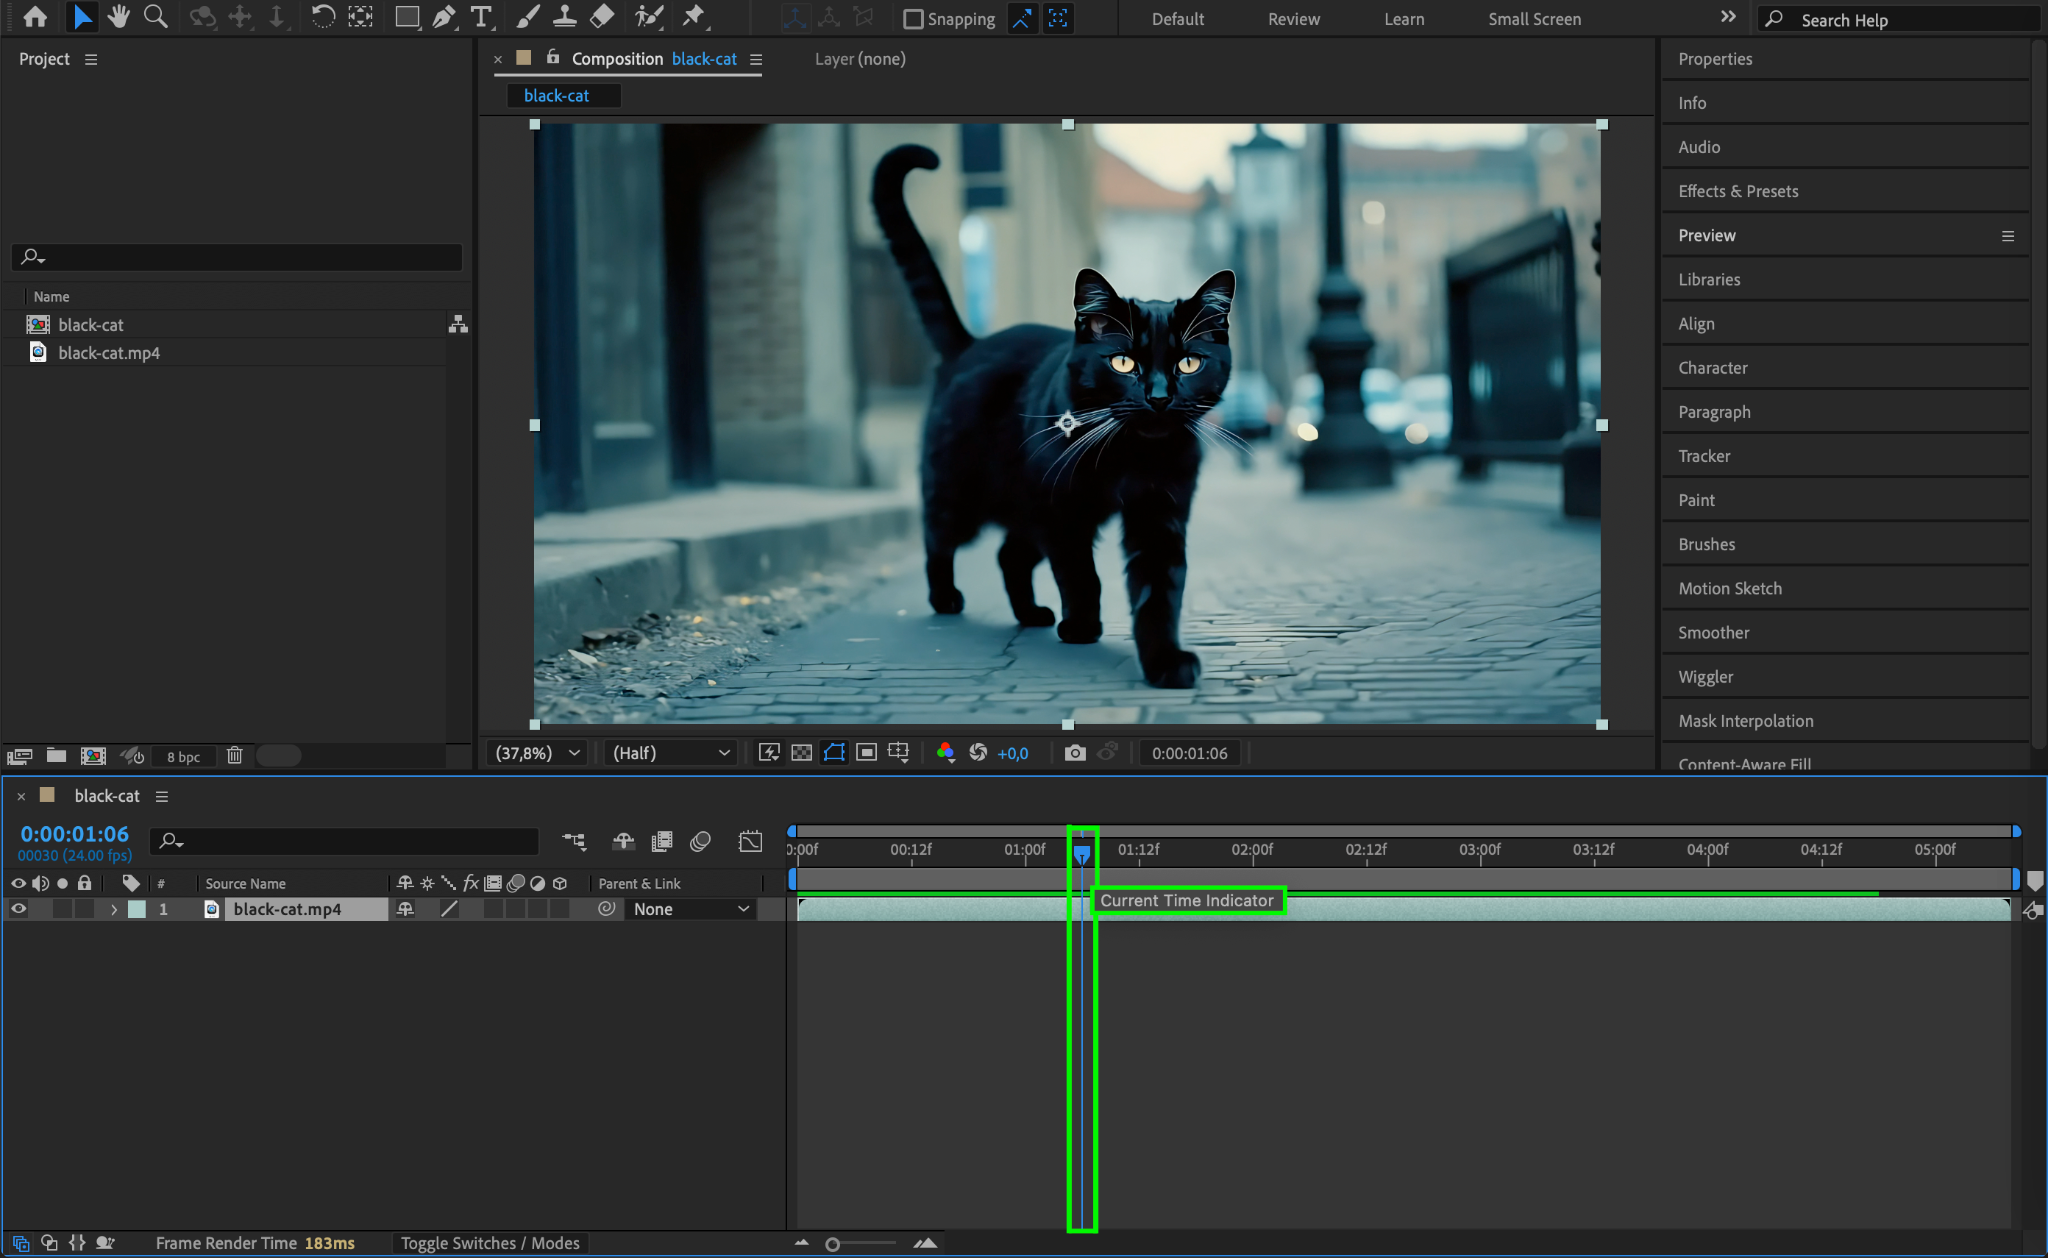2048x1258 pixels.
Task: Select the Zoom magnifier tool
Action: point(155,17)
